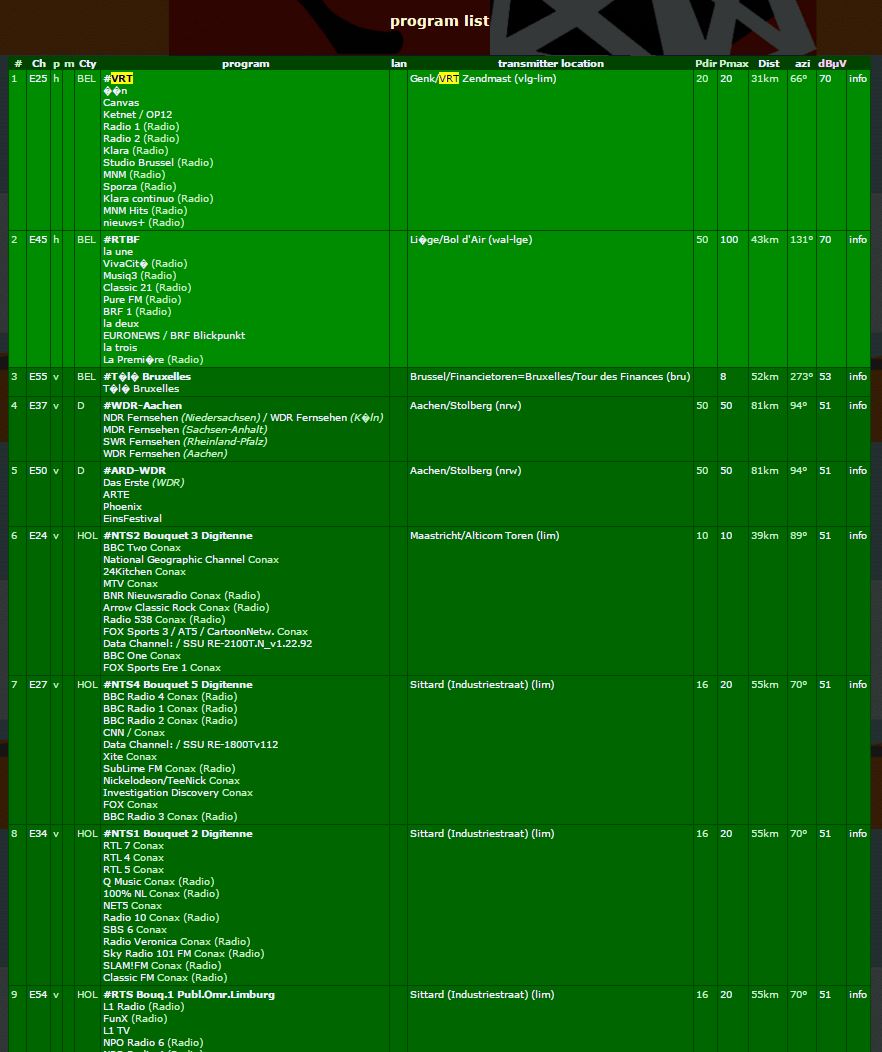Image resolution: width=882 pixels, height=1052 pixels.
Task: Select the '#WDR-Aachen' multiplex name
Action: 142,405
